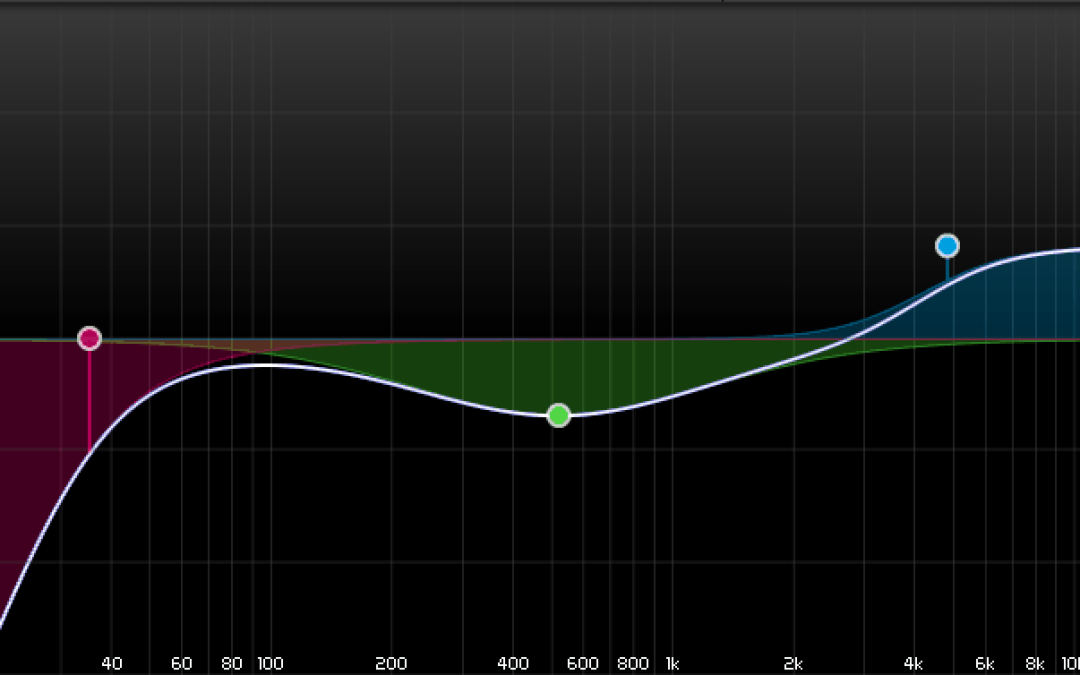Click the 600 frequency axis label
The width and height of the screenshot is (1080, 675).
[x=583, y=664]
